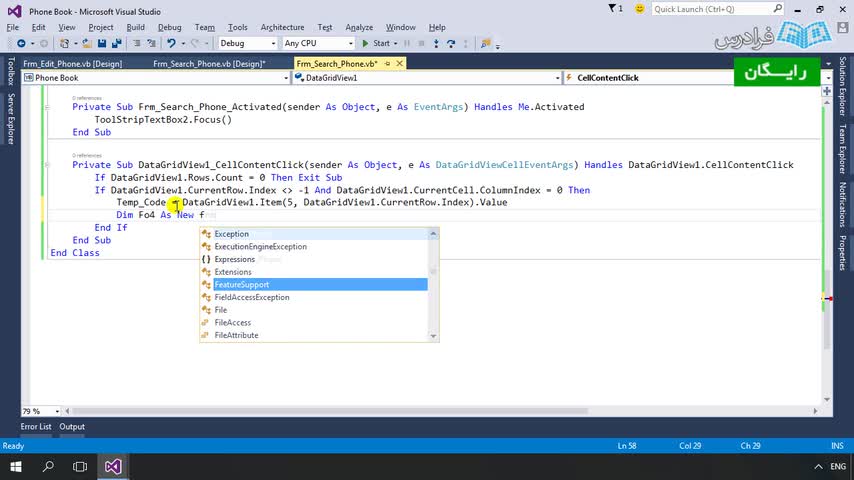Open the Output panel tab
Image resolution: width=854 pixels, height=480 pixels.
click(72, 427)
